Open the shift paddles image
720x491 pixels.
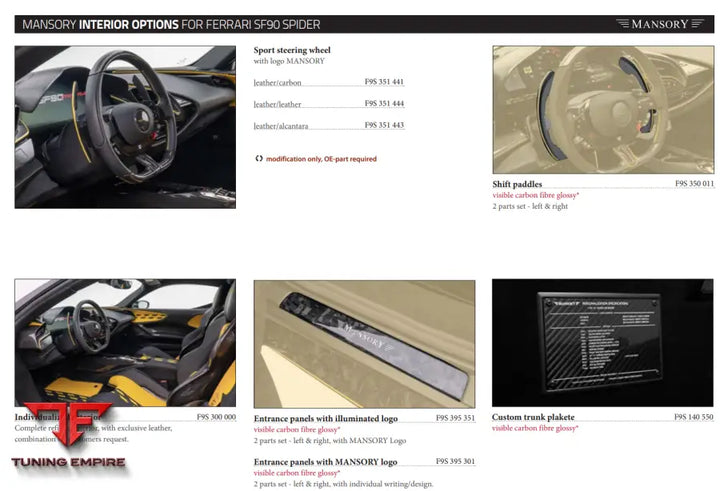tap(603, 109)
